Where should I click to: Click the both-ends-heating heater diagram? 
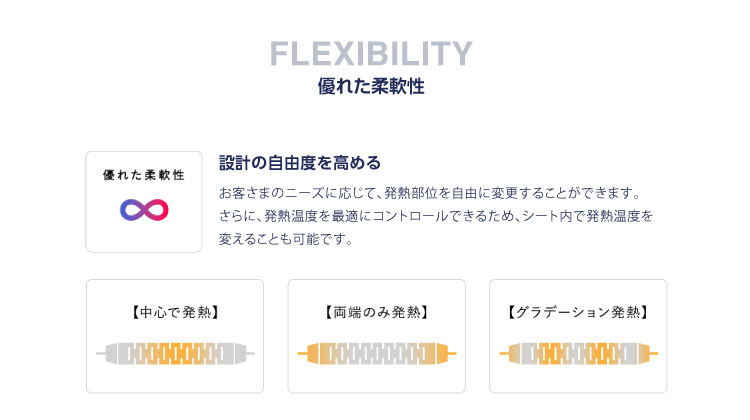click(376, 354)
